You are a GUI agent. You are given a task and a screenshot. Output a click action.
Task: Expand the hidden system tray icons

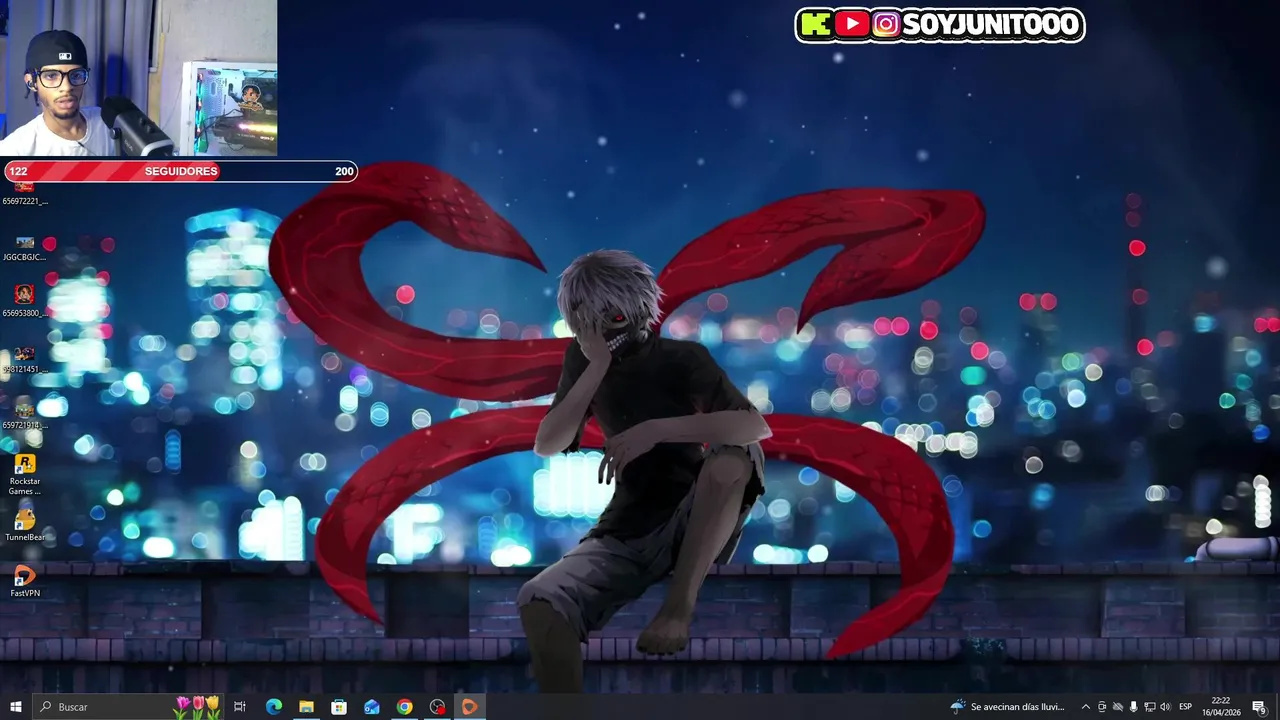(x=1085, y=707)
